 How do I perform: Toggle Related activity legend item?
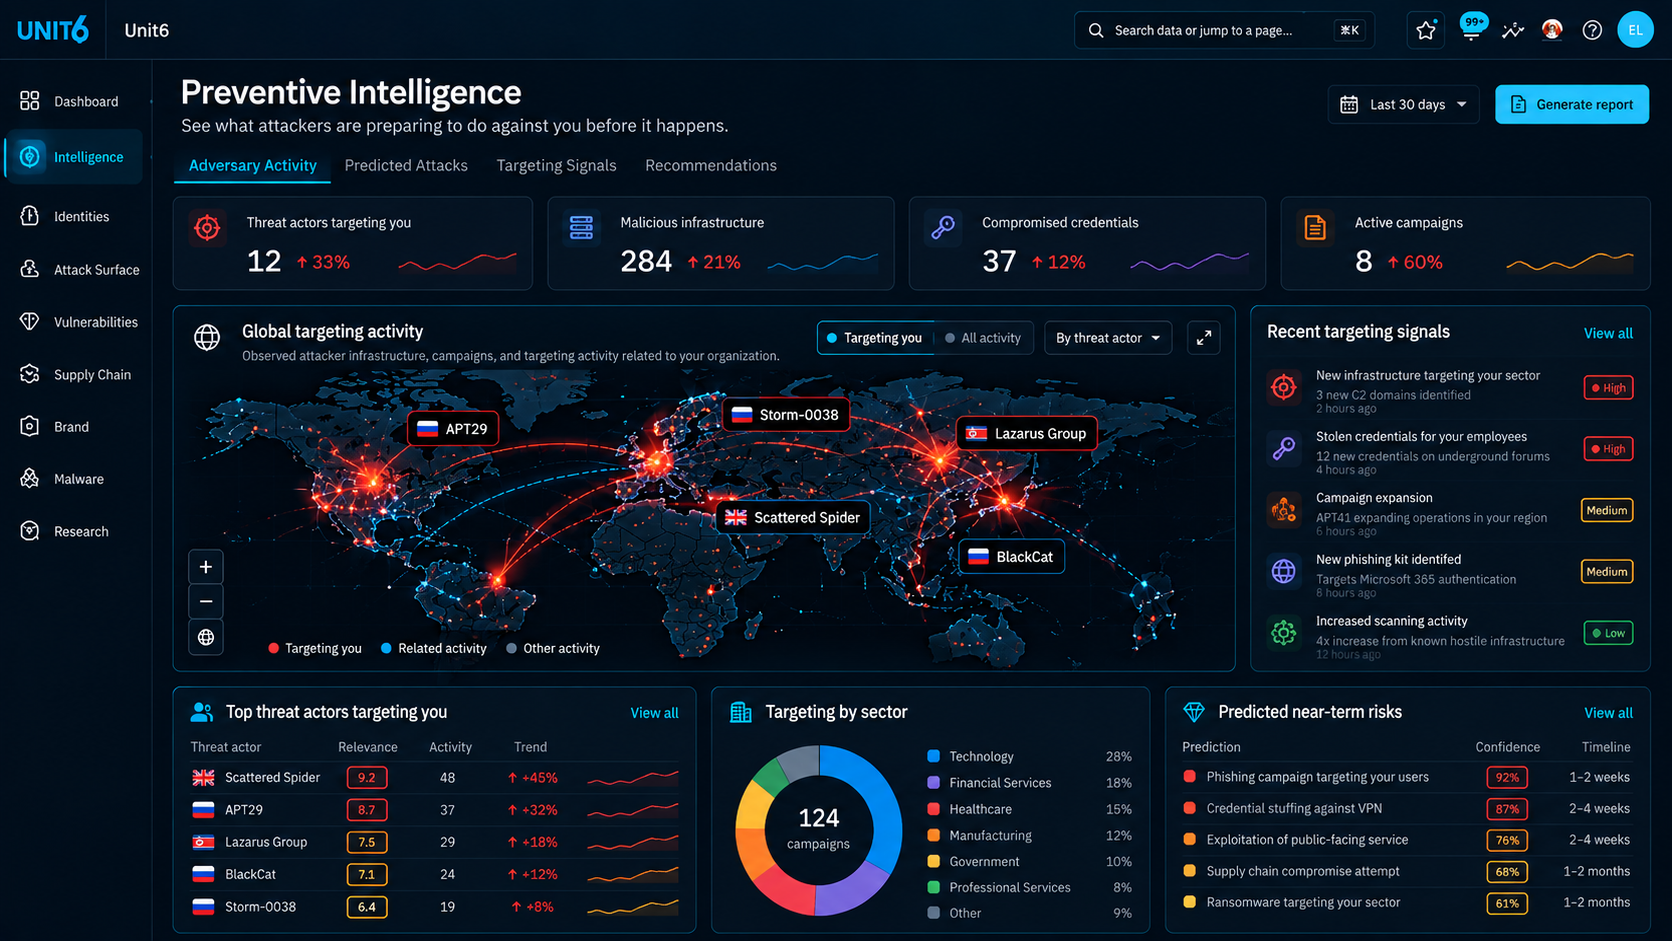click(x=434, y=648)
